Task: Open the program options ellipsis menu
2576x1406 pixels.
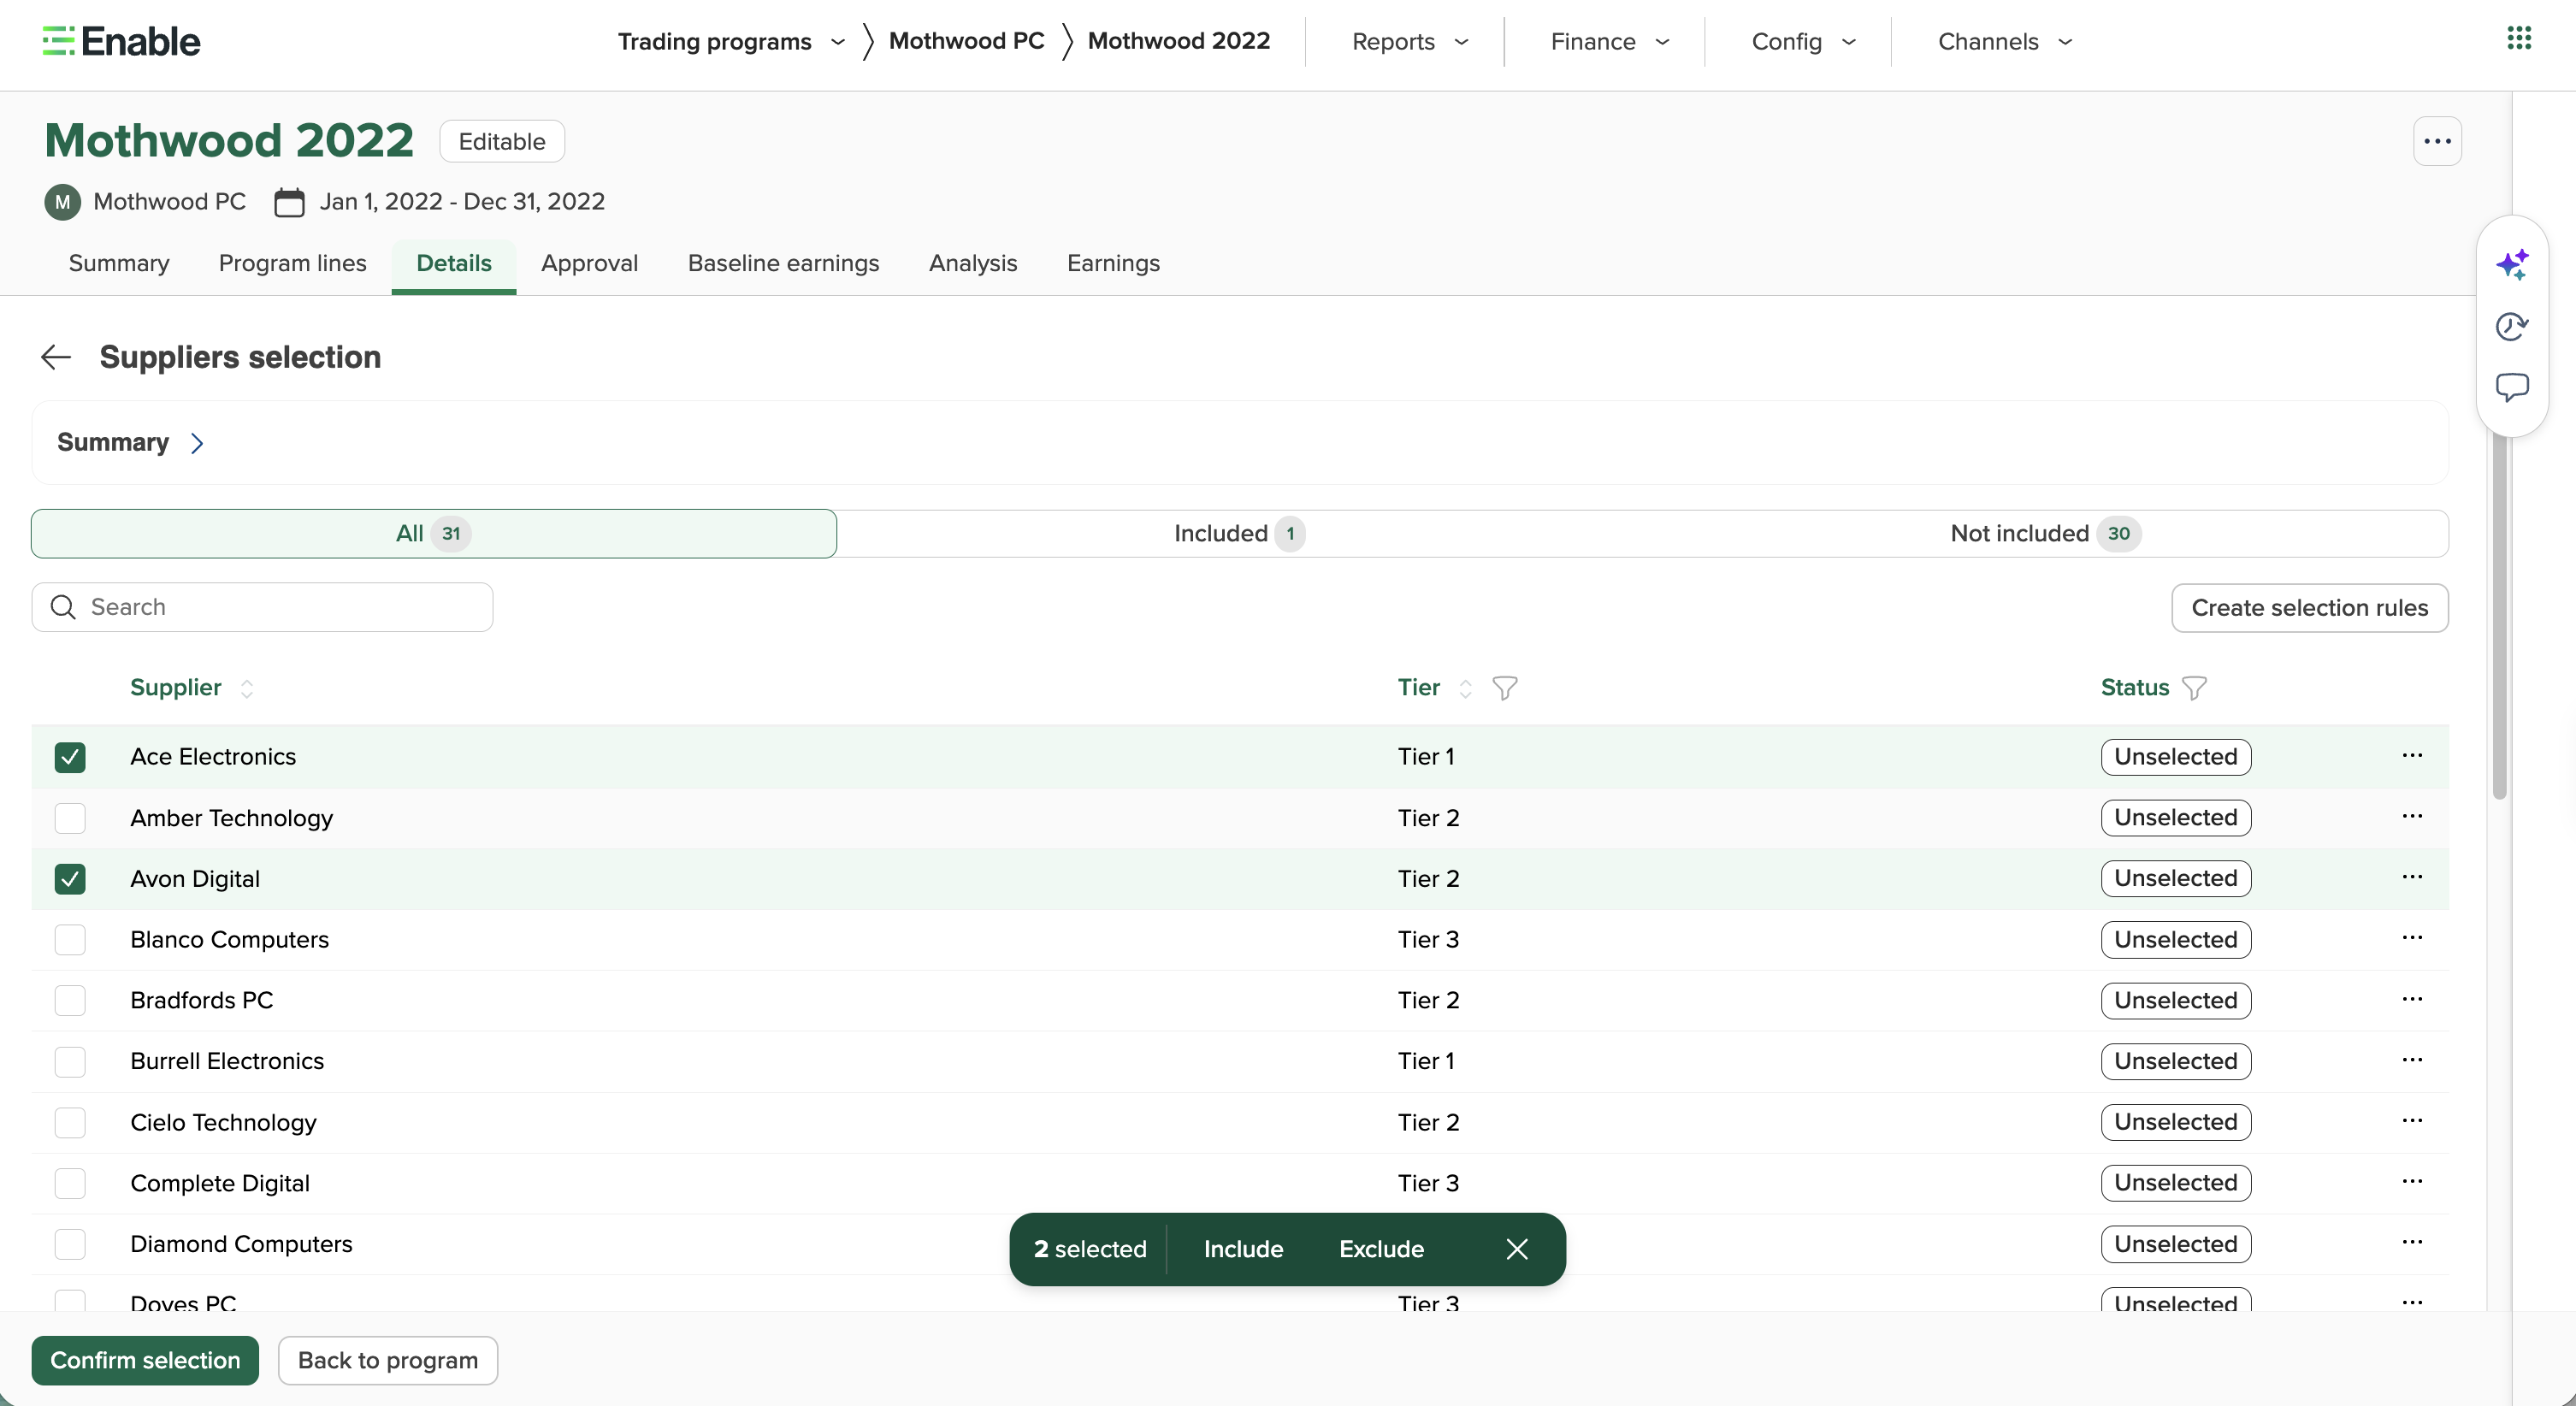Action: tap(2437, 141)
